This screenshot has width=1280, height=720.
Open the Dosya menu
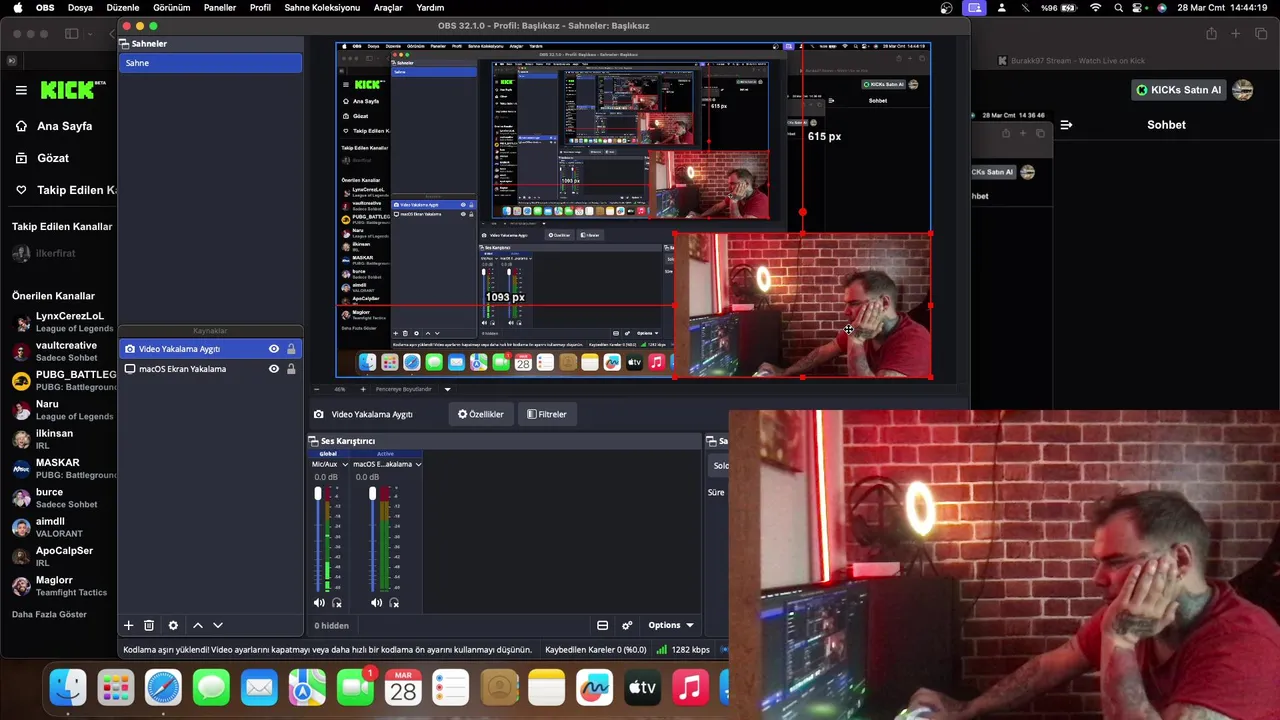point(80,8)
